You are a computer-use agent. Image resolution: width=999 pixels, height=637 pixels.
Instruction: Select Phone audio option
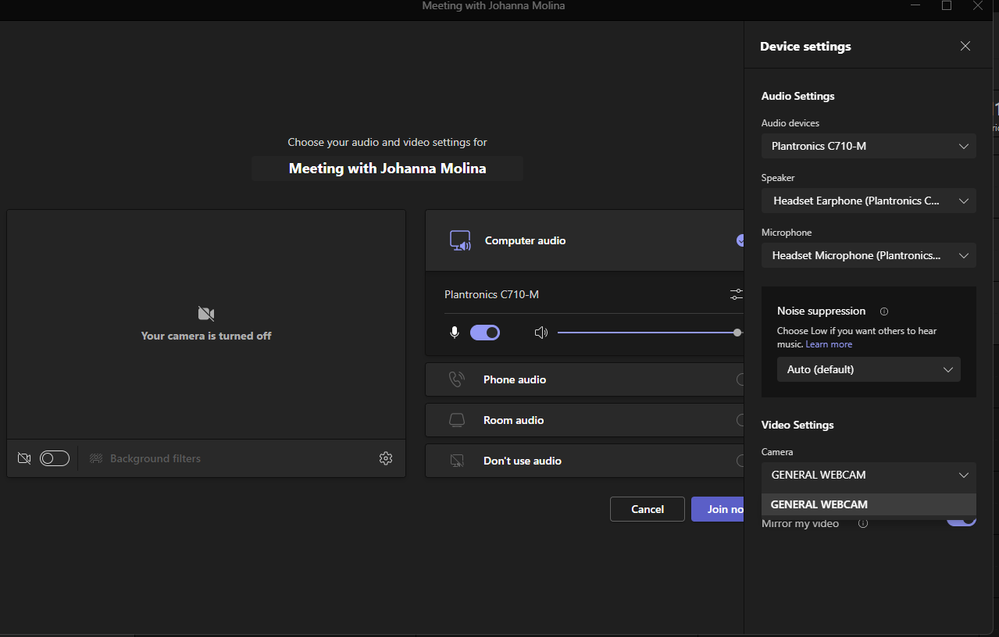point(585,380)
